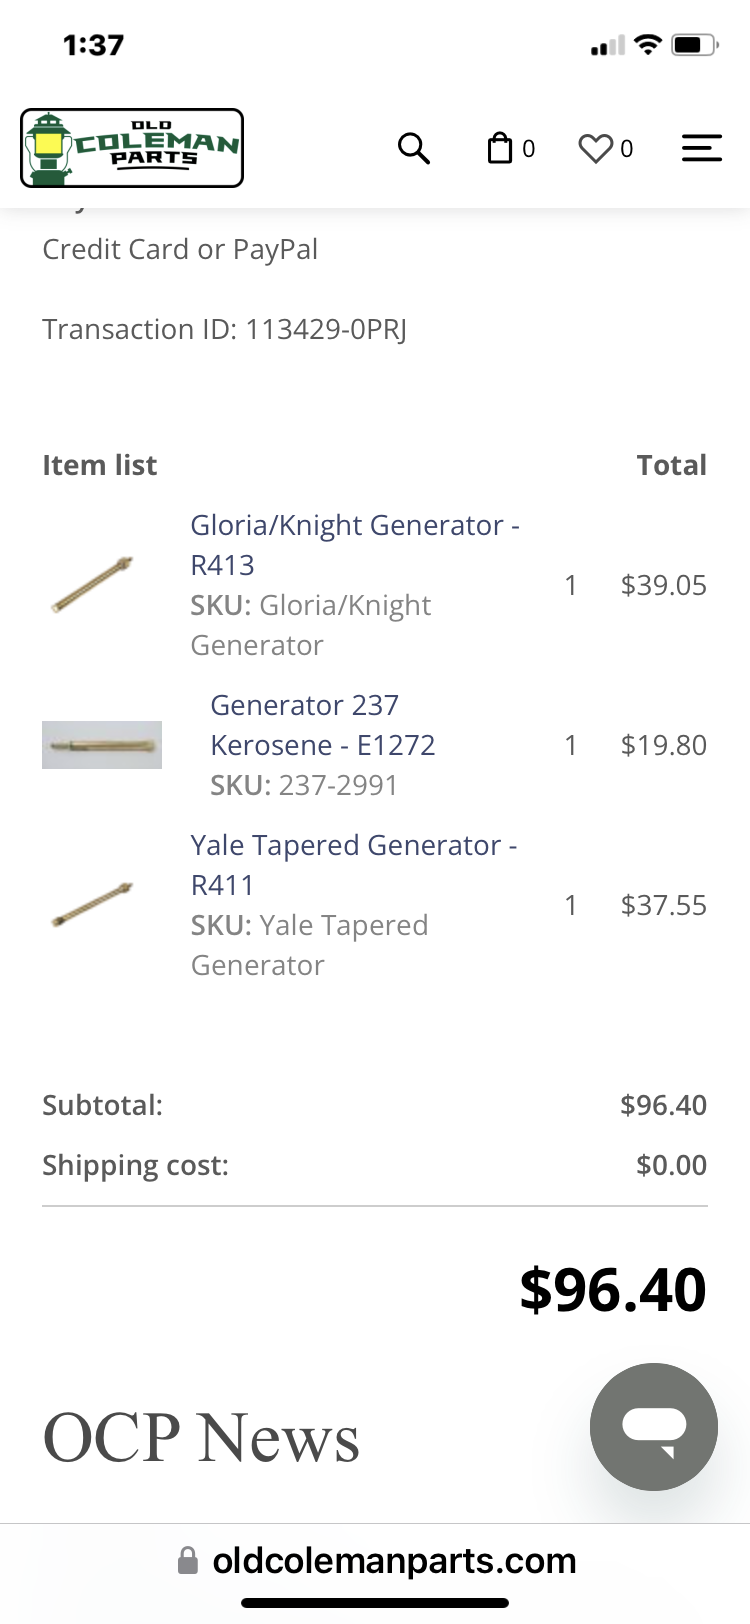Tap the oldcolemanparts.com address bar

[x=394, y=1561]
